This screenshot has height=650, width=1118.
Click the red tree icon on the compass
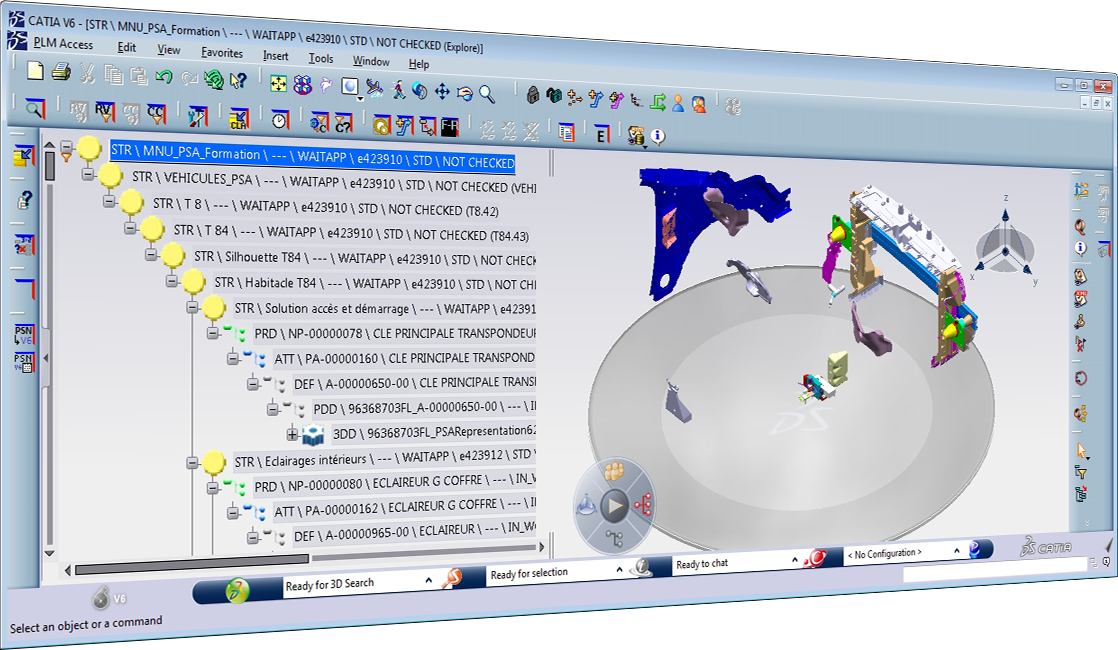(643, 505)
